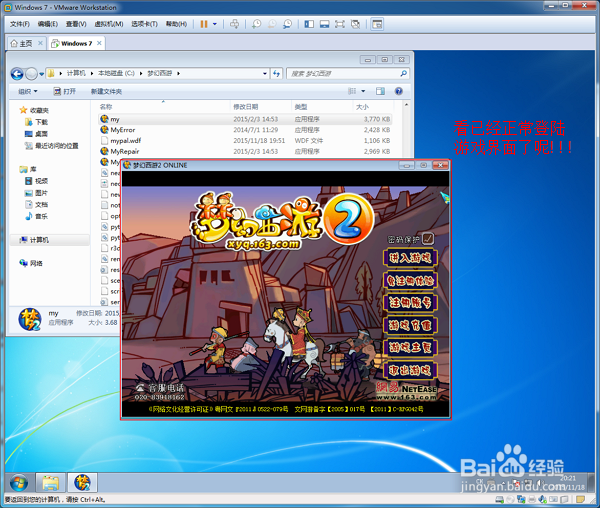Screen dimensions: 600x508
Task: Open Explorer recent locations dropdown
Action: (x=41, y=74)
